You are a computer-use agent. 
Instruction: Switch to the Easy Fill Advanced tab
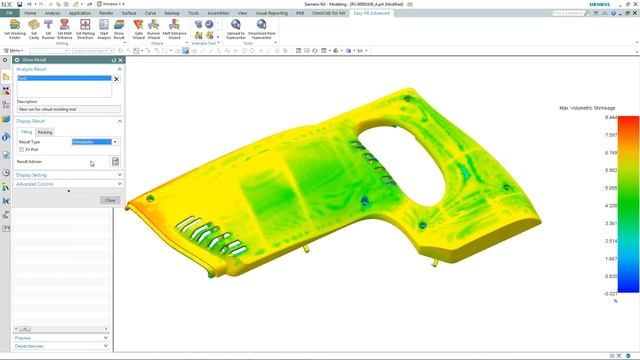(371, 13)
